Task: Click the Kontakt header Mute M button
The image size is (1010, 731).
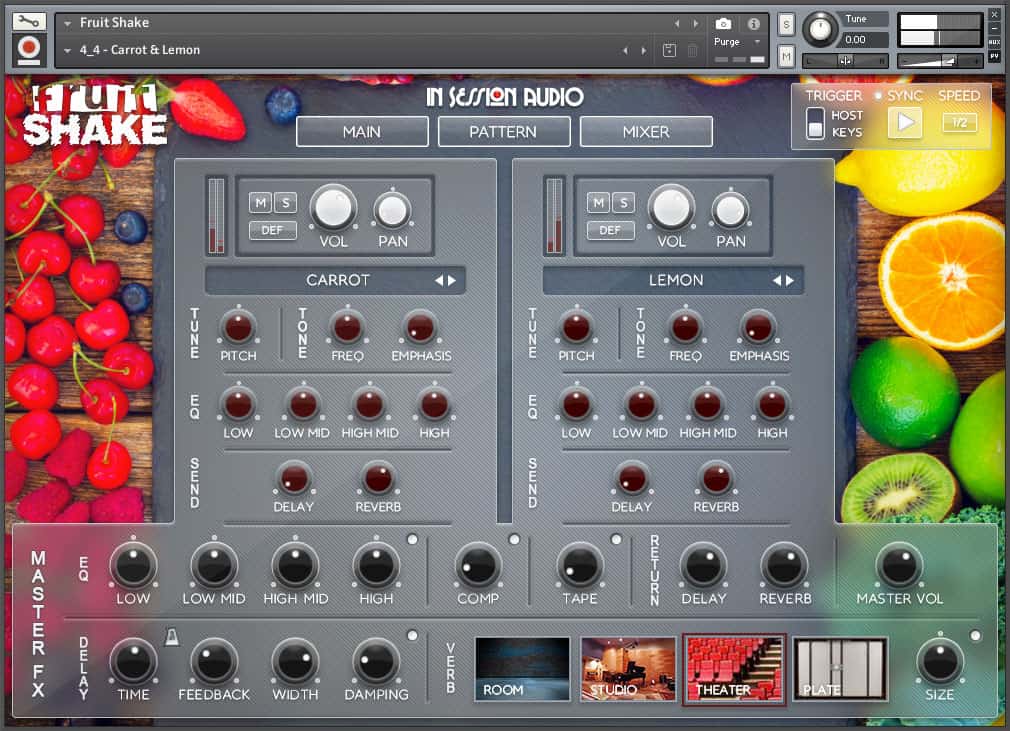Action: click(786, 57)
